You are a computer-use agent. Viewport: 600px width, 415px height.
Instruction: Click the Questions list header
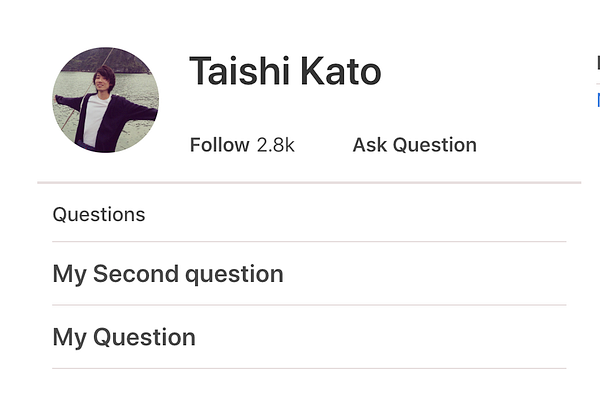(98, 214)
